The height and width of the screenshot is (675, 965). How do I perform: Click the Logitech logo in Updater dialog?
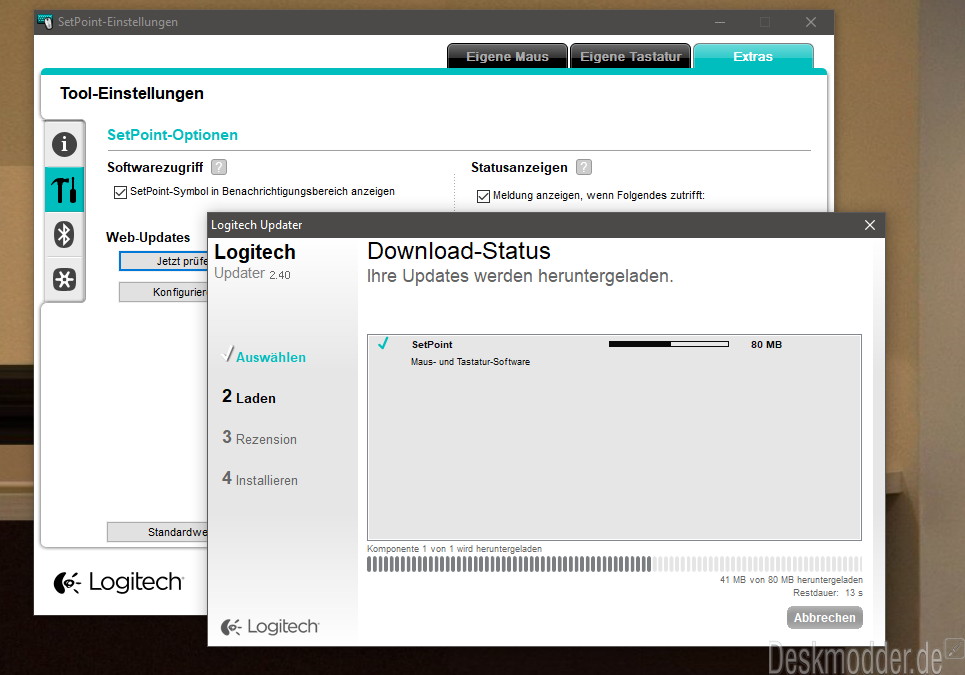point(270,626)
